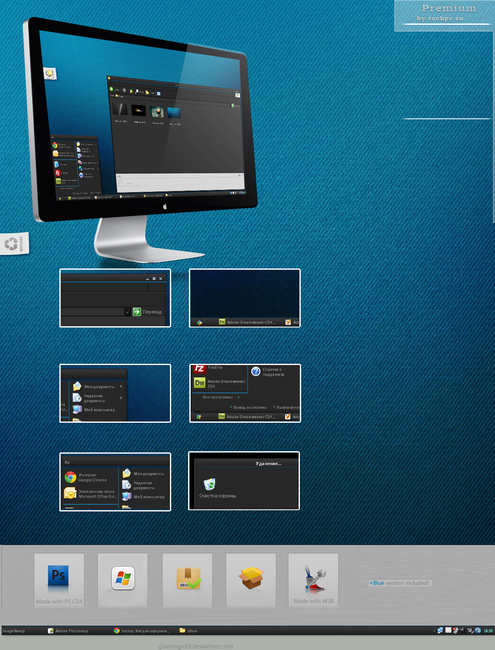The image size is (495, 650).
Task: Click the 'Очистка корзины' recycle bin icon
Action: (209, 484)
